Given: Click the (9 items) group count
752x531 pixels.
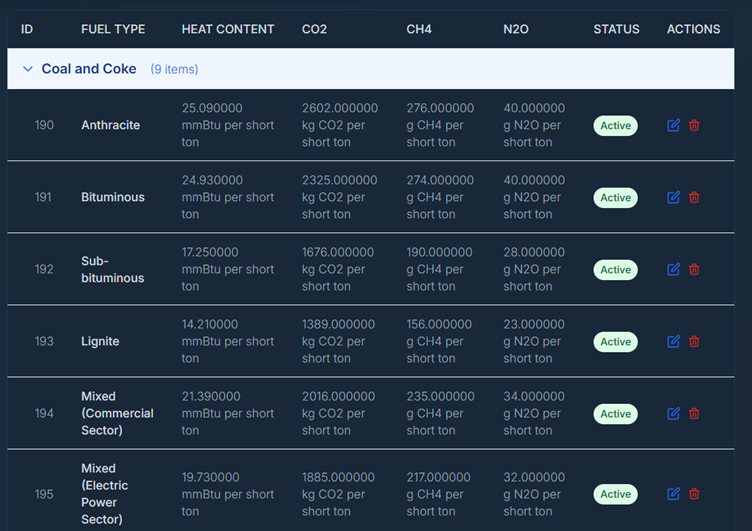Looking at the screenshot, I should 174,70.
